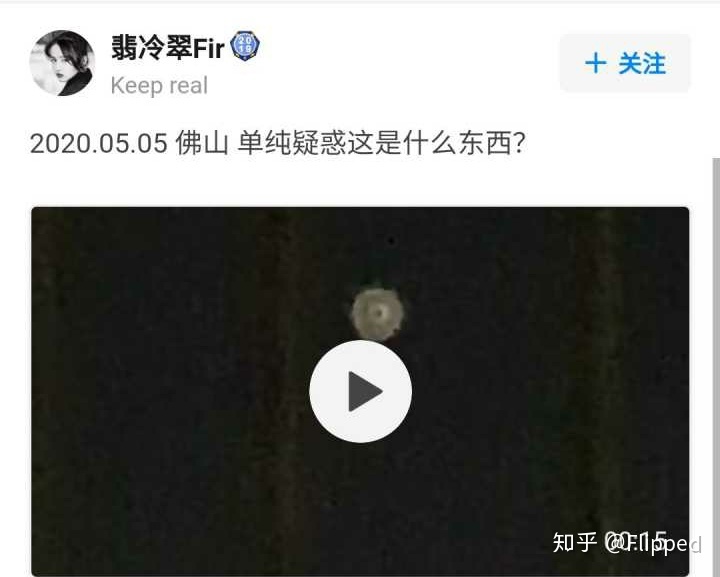Select the 佛山 location word in post

point(202,143)
